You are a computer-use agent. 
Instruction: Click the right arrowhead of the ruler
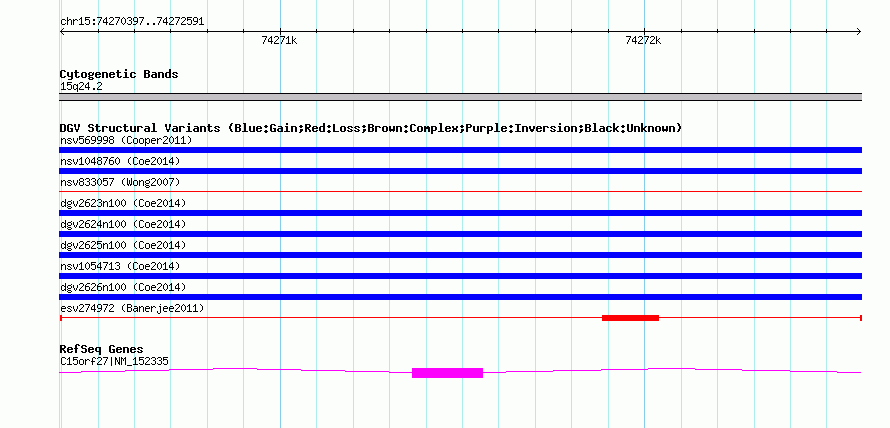(x=859, y=31)
